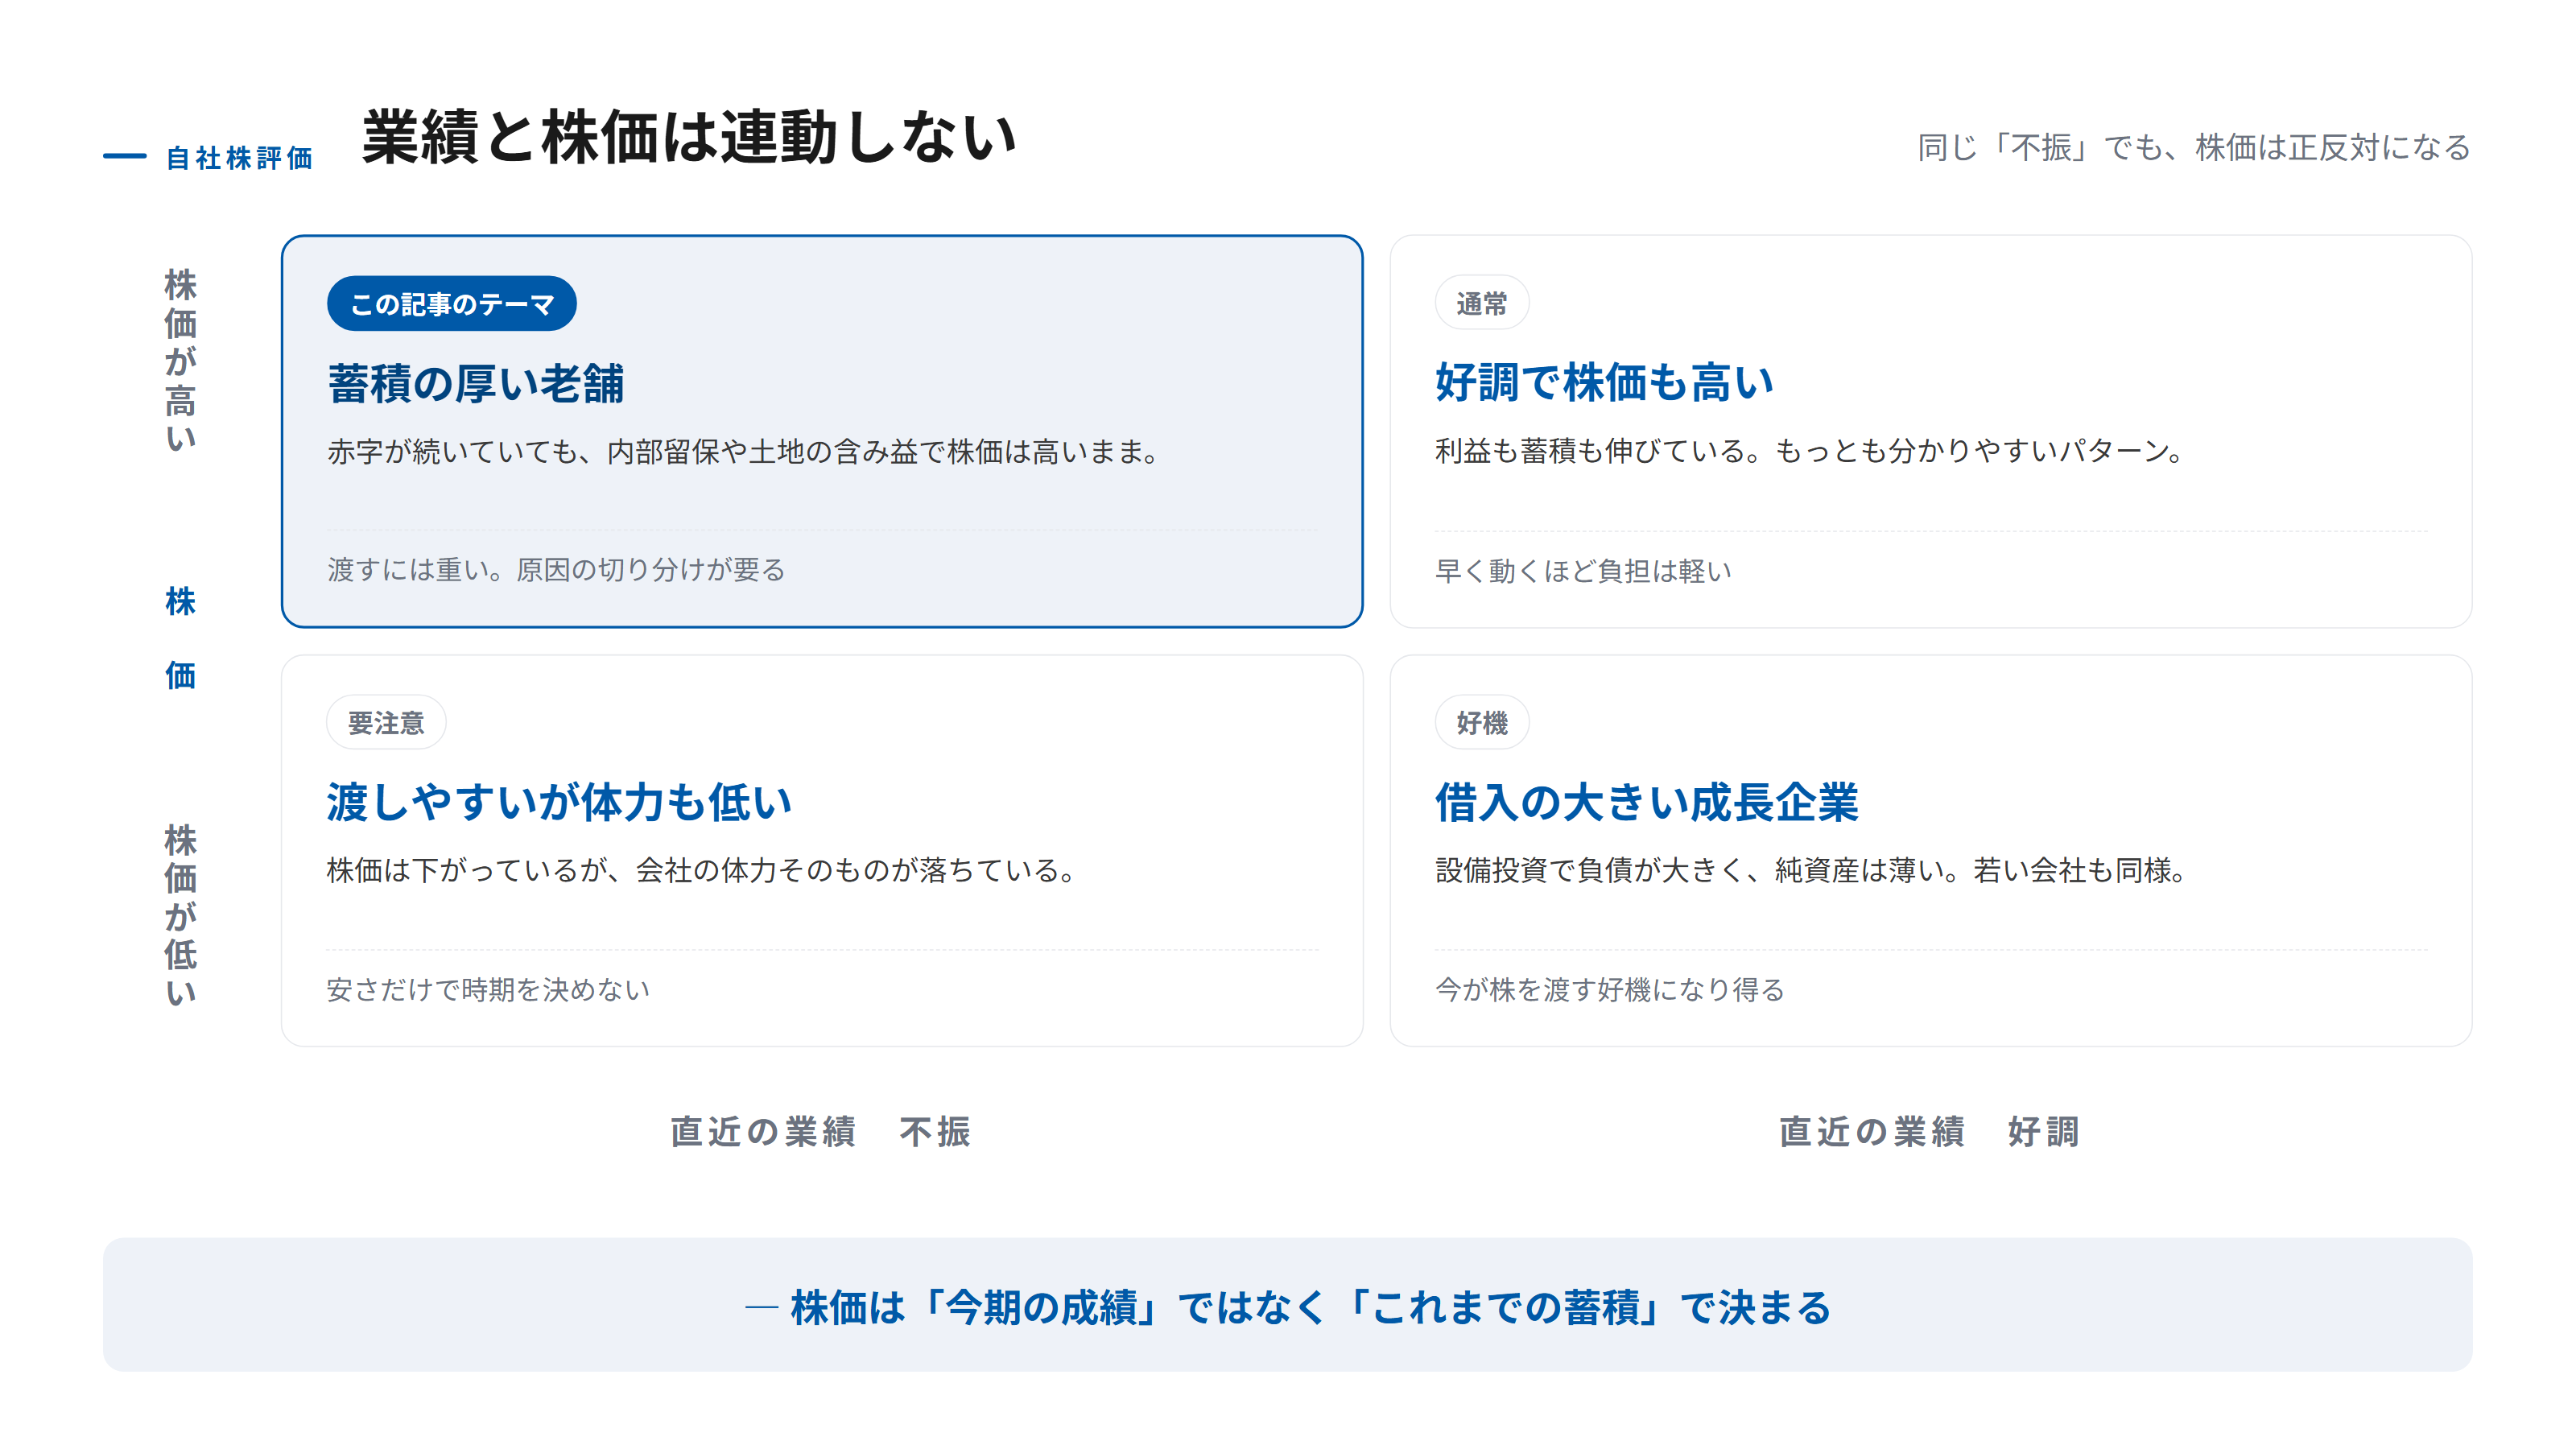Click the main title 「業績と株価は連動しない」
The image size is (2576, 1449).
coord(689,137)
